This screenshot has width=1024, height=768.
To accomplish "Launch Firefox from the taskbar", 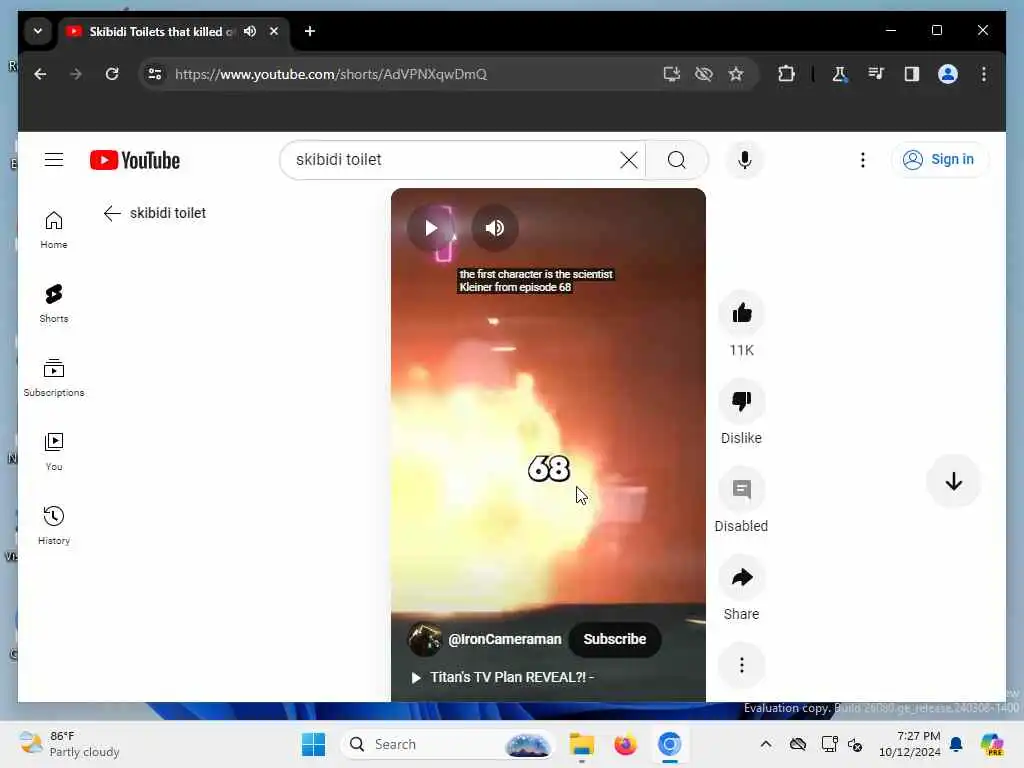I will 625,744.
